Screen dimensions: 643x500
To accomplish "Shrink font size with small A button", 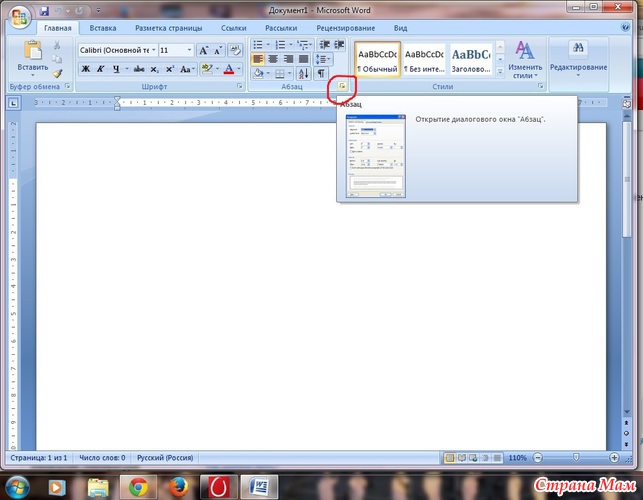I will tap(218, 50).
